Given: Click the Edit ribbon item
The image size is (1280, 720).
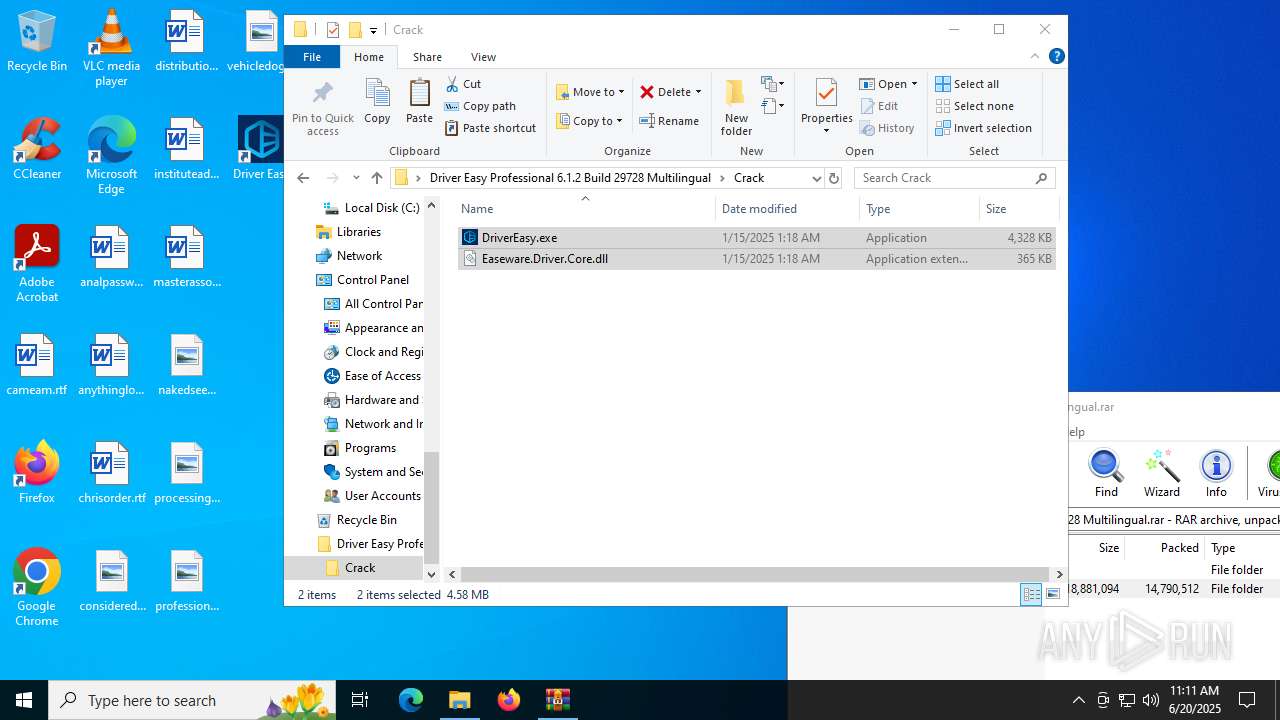Looking at the screenshot, I should (x=879, y=106).
